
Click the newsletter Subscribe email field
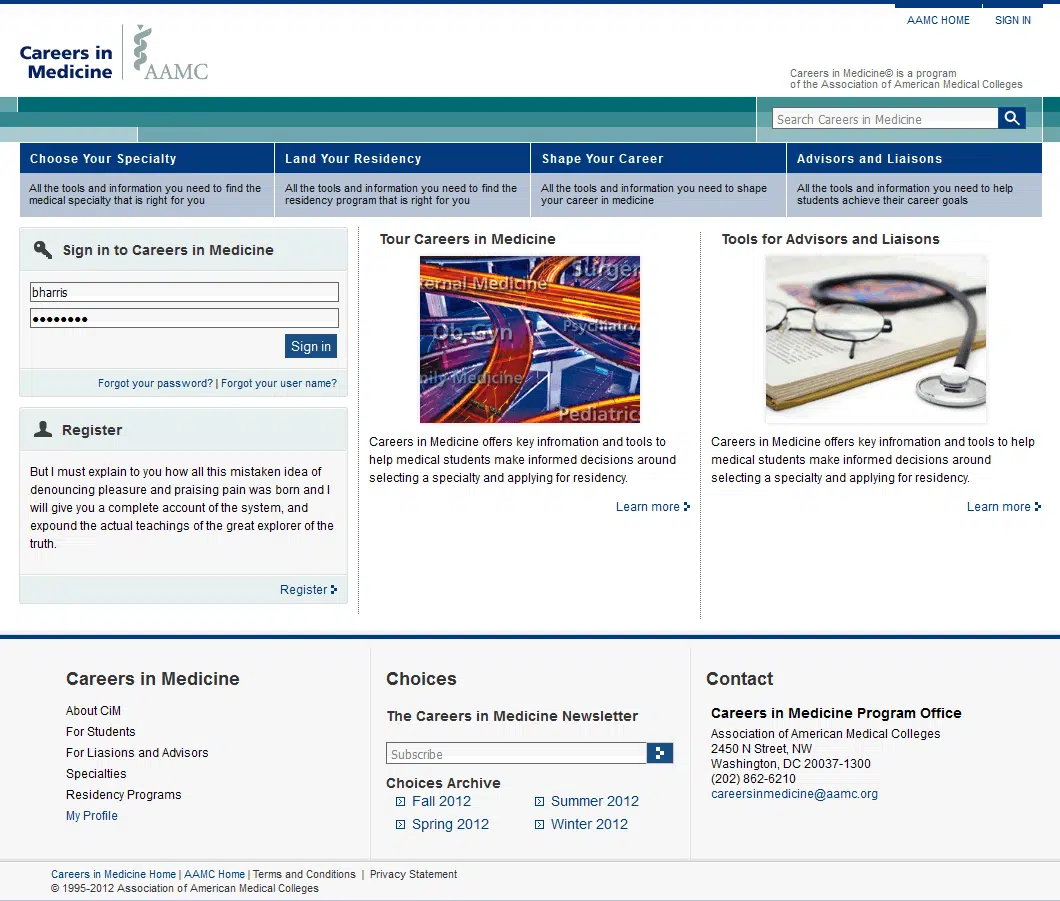pos(516,754)
